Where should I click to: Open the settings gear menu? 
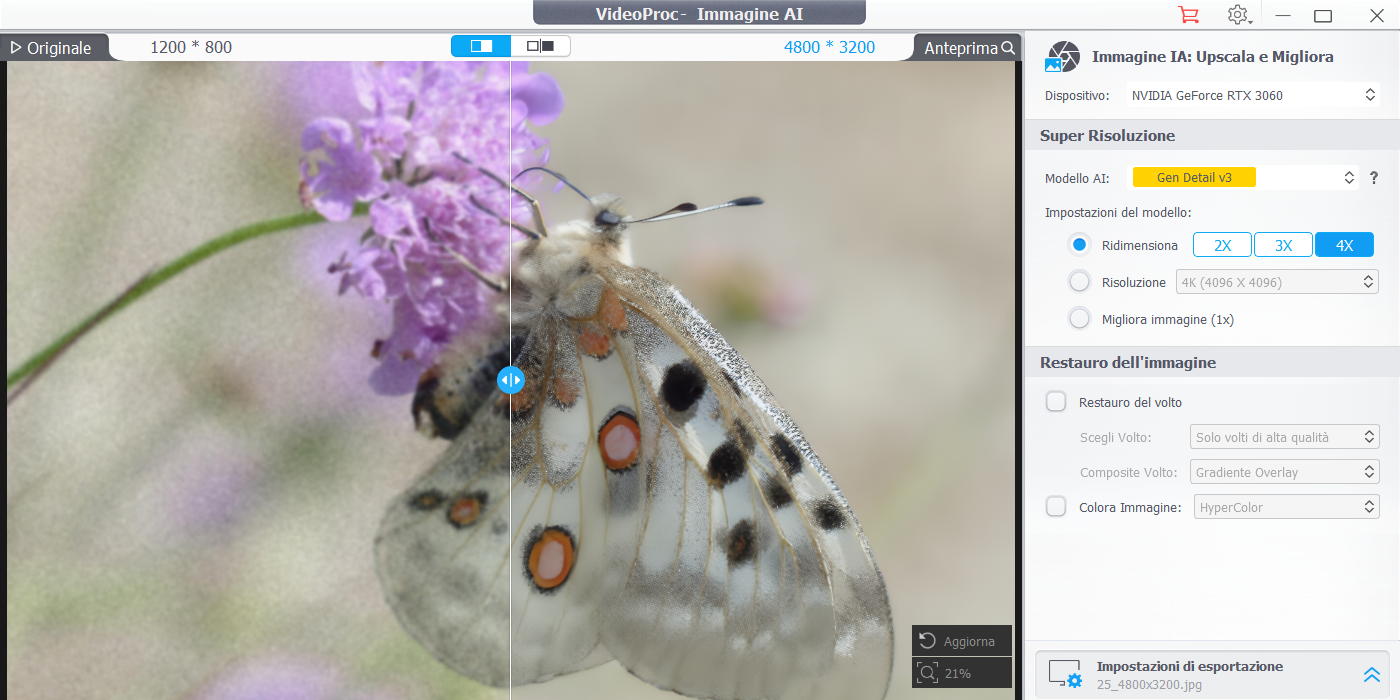coord(1238,15)
